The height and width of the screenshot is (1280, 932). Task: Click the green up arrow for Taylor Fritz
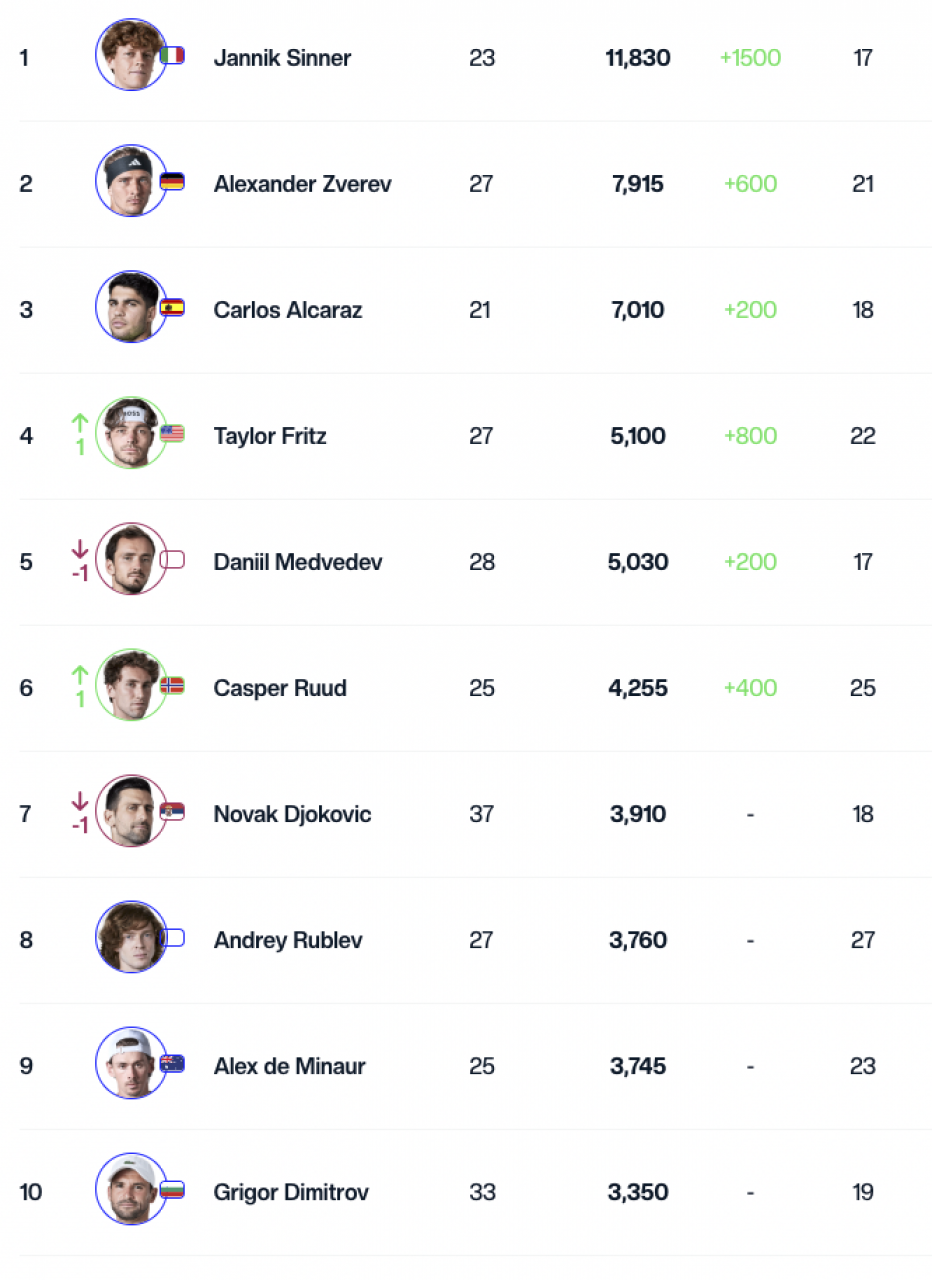pyautogui.click(x=80, y=422)
